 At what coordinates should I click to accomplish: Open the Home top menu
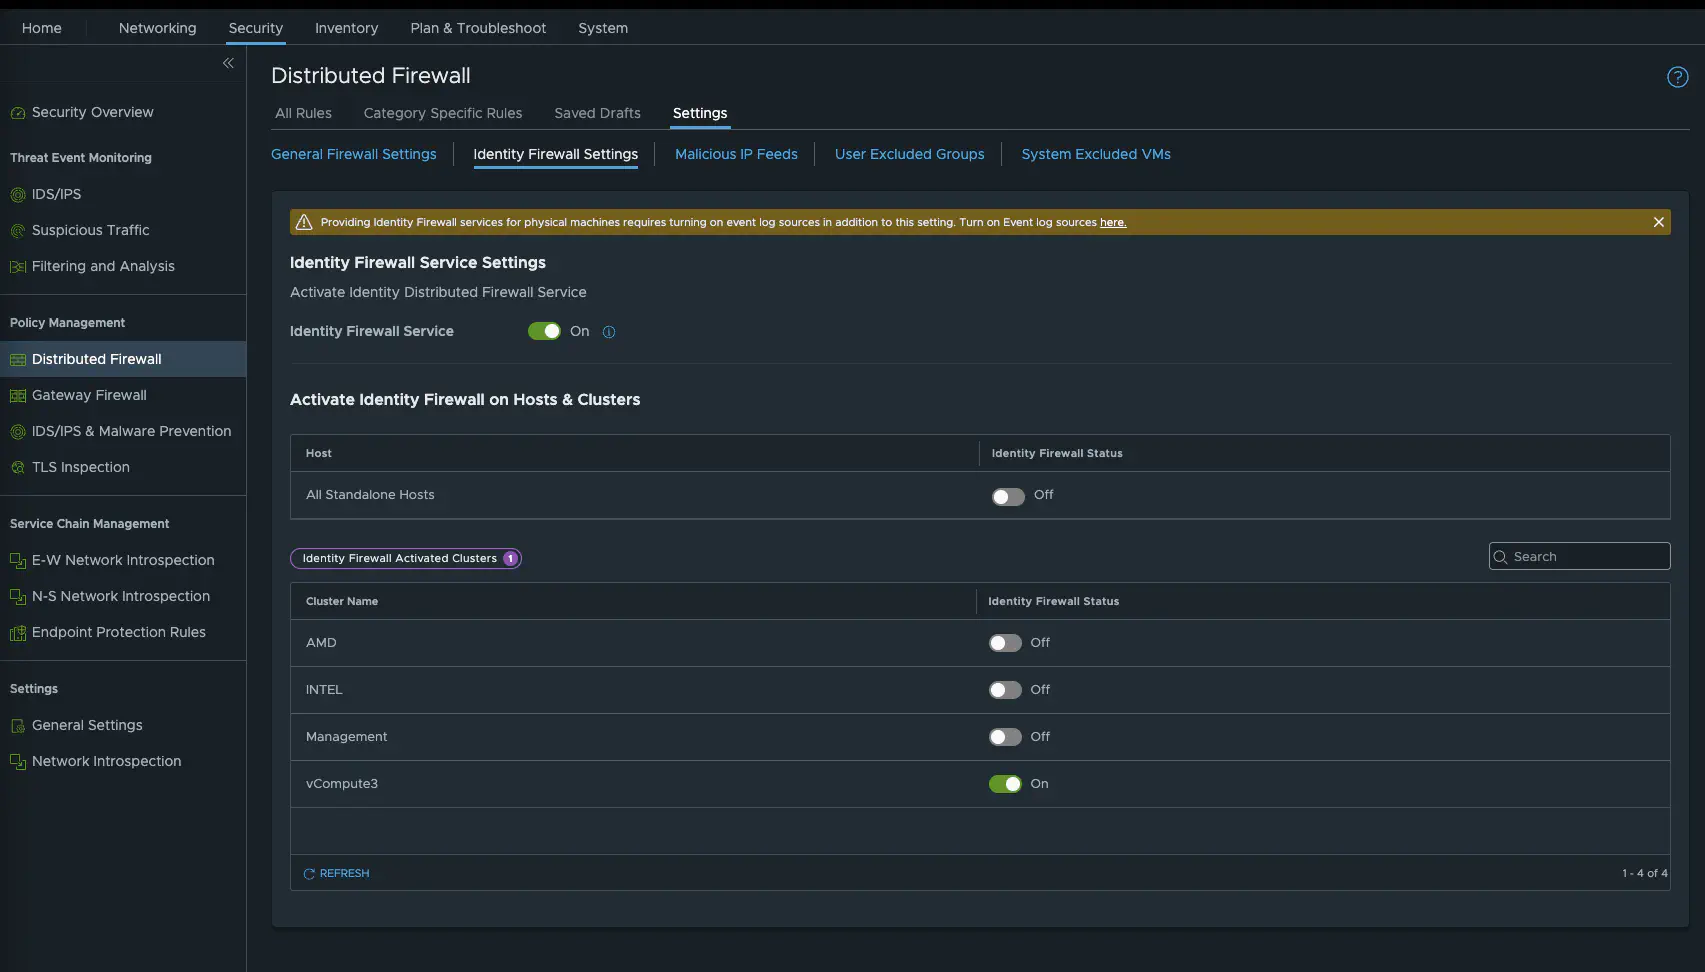(x=42, y=28)
